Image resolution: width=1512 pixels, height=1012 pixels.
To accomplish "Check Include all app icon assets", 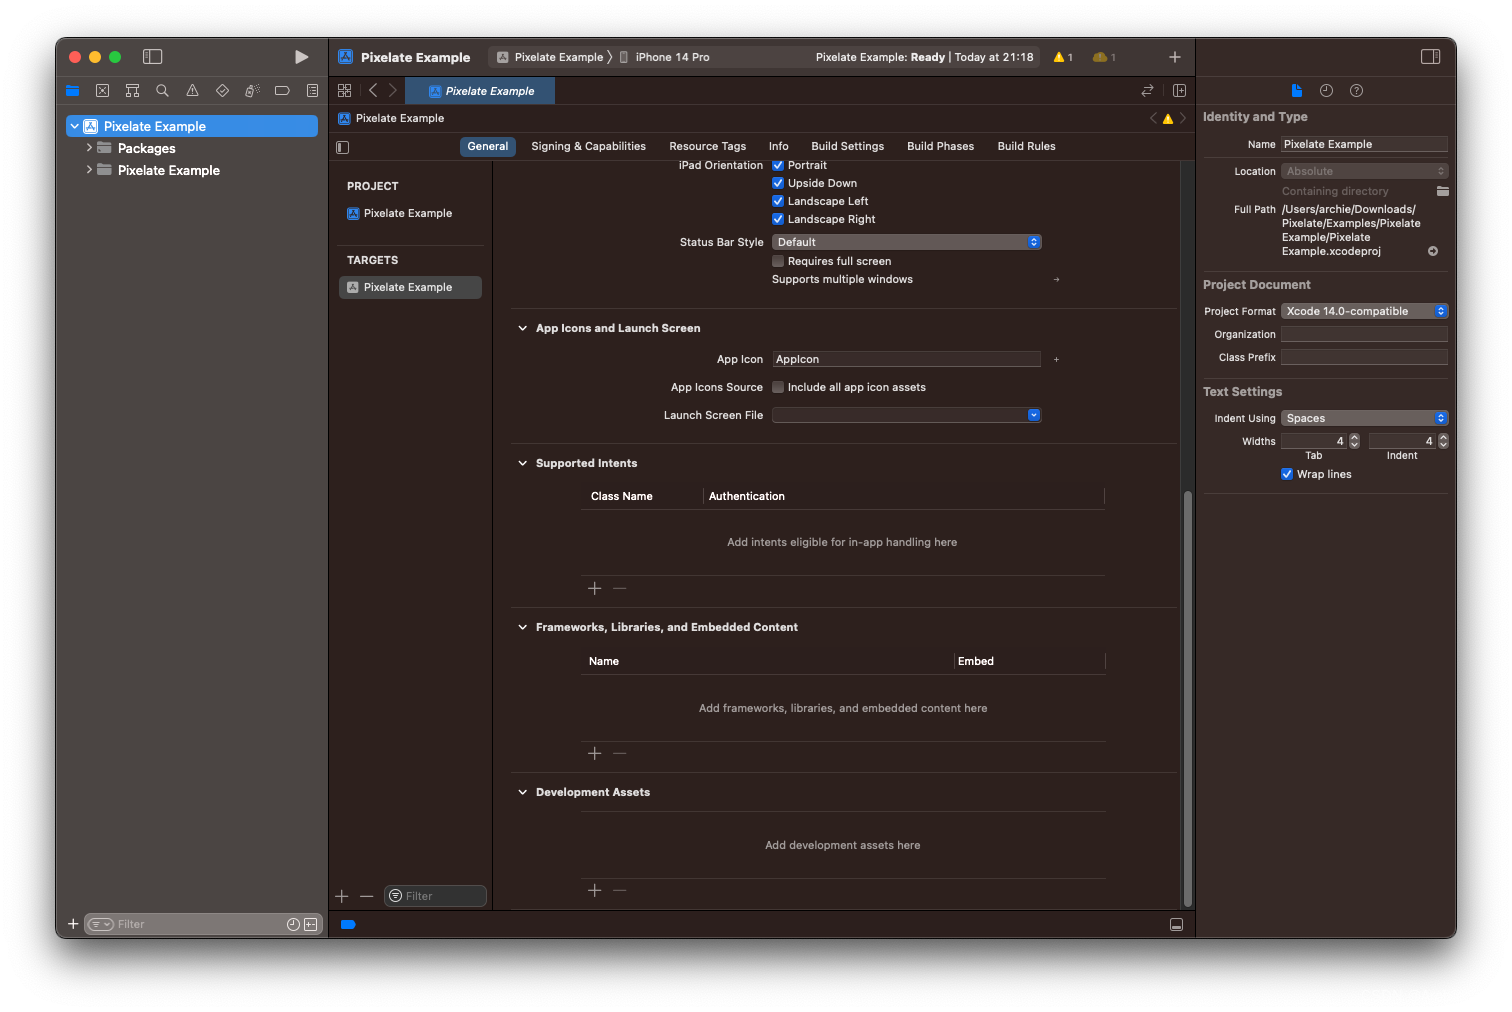I will click(778, 387).
